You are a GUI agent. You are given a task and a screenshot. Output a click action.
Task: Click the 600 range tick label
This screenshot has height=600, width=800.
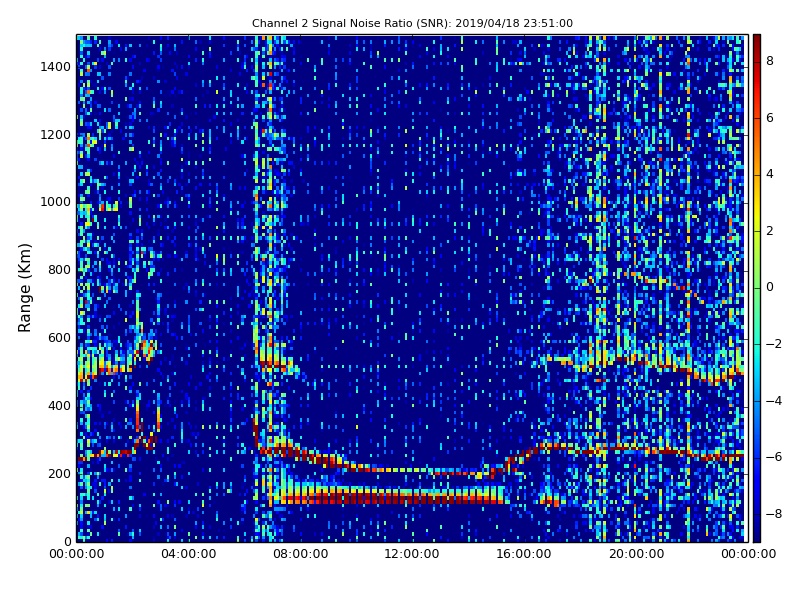tap(59, 338)
